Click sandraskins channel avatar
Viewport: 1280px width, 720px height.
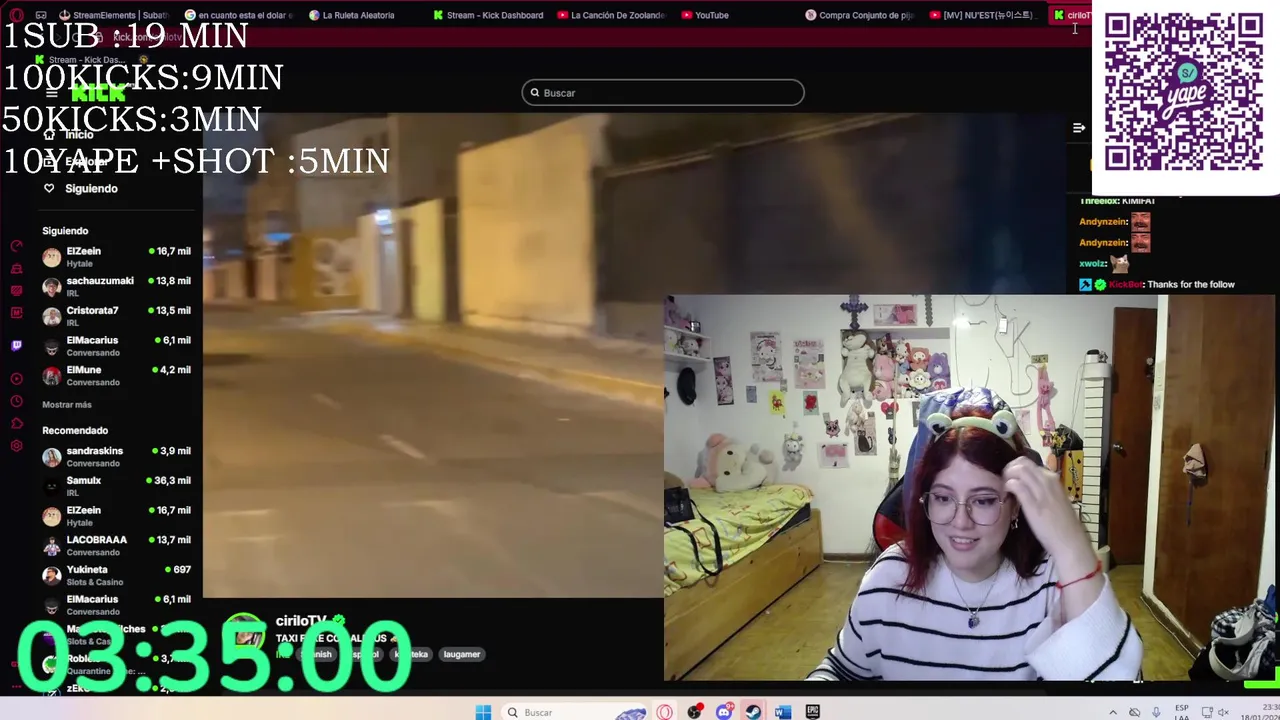tap(52, 457)
